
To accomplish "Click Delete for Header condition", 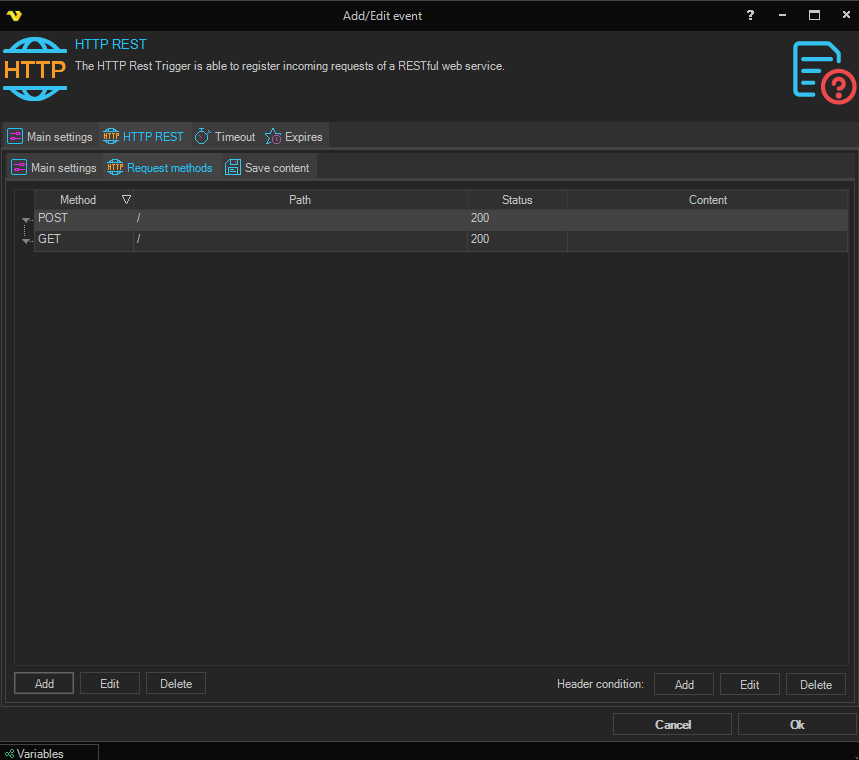I will point(815,684).
